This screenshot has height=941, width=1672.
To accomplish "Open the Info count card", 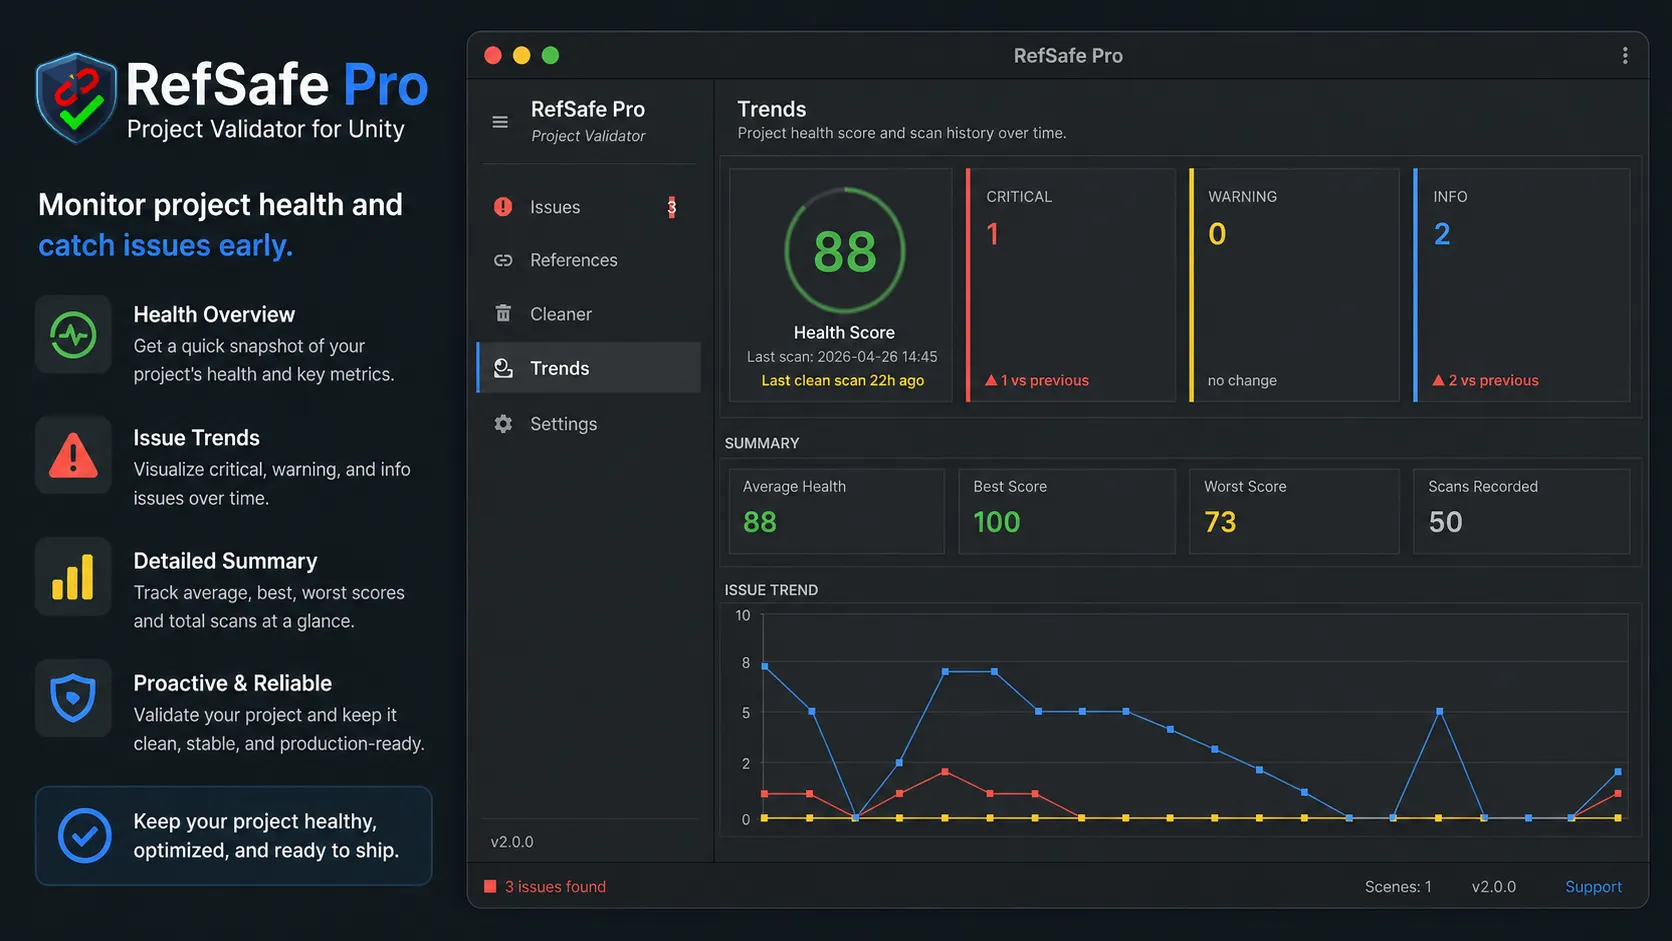I will click(1522, 285).
